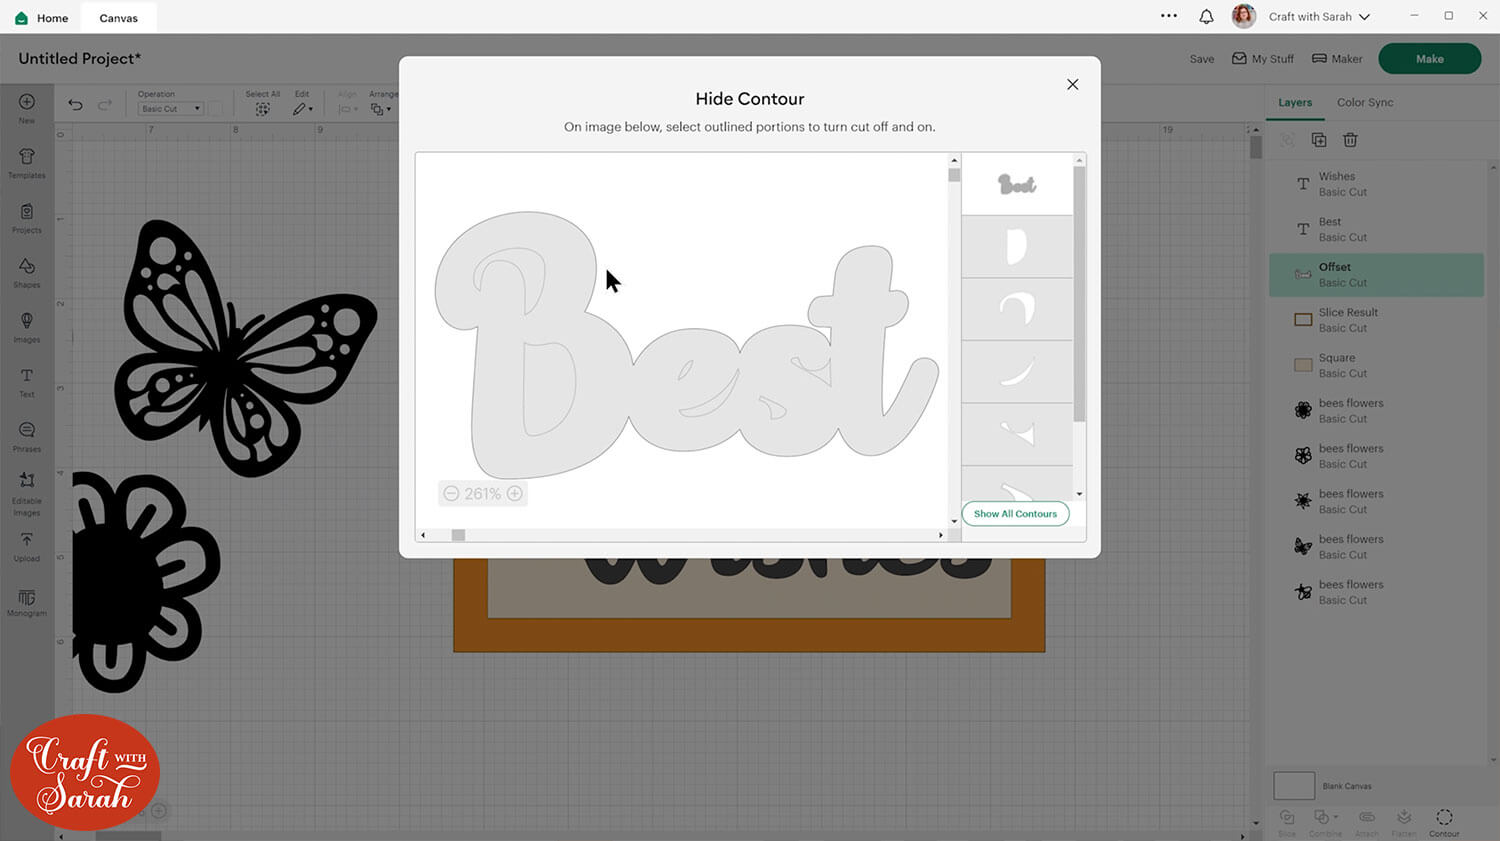The image size is (1500, 841).
Task: Click the Select All icon
Action: tap(262, 109)
